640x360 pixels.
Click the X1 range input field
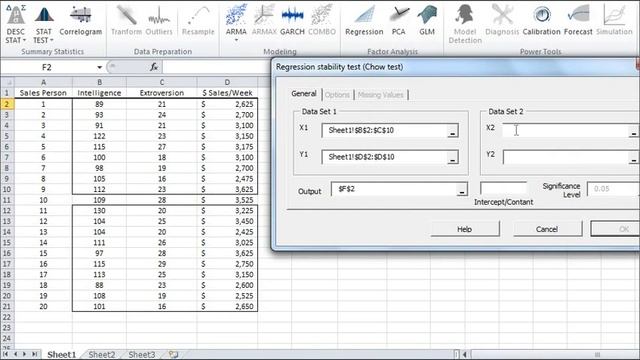click(384, 131)
